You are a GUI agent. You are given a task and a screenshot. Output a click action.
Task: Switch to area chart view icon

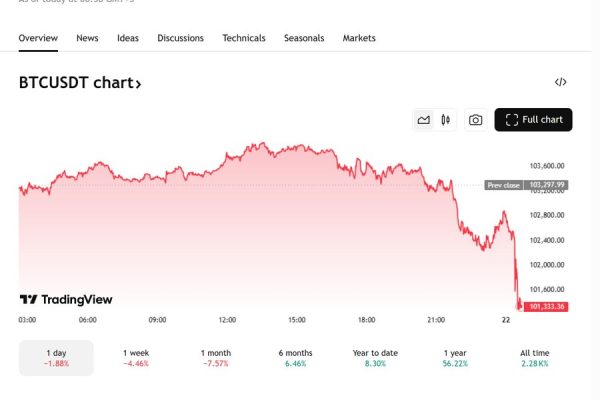[423, 120]
